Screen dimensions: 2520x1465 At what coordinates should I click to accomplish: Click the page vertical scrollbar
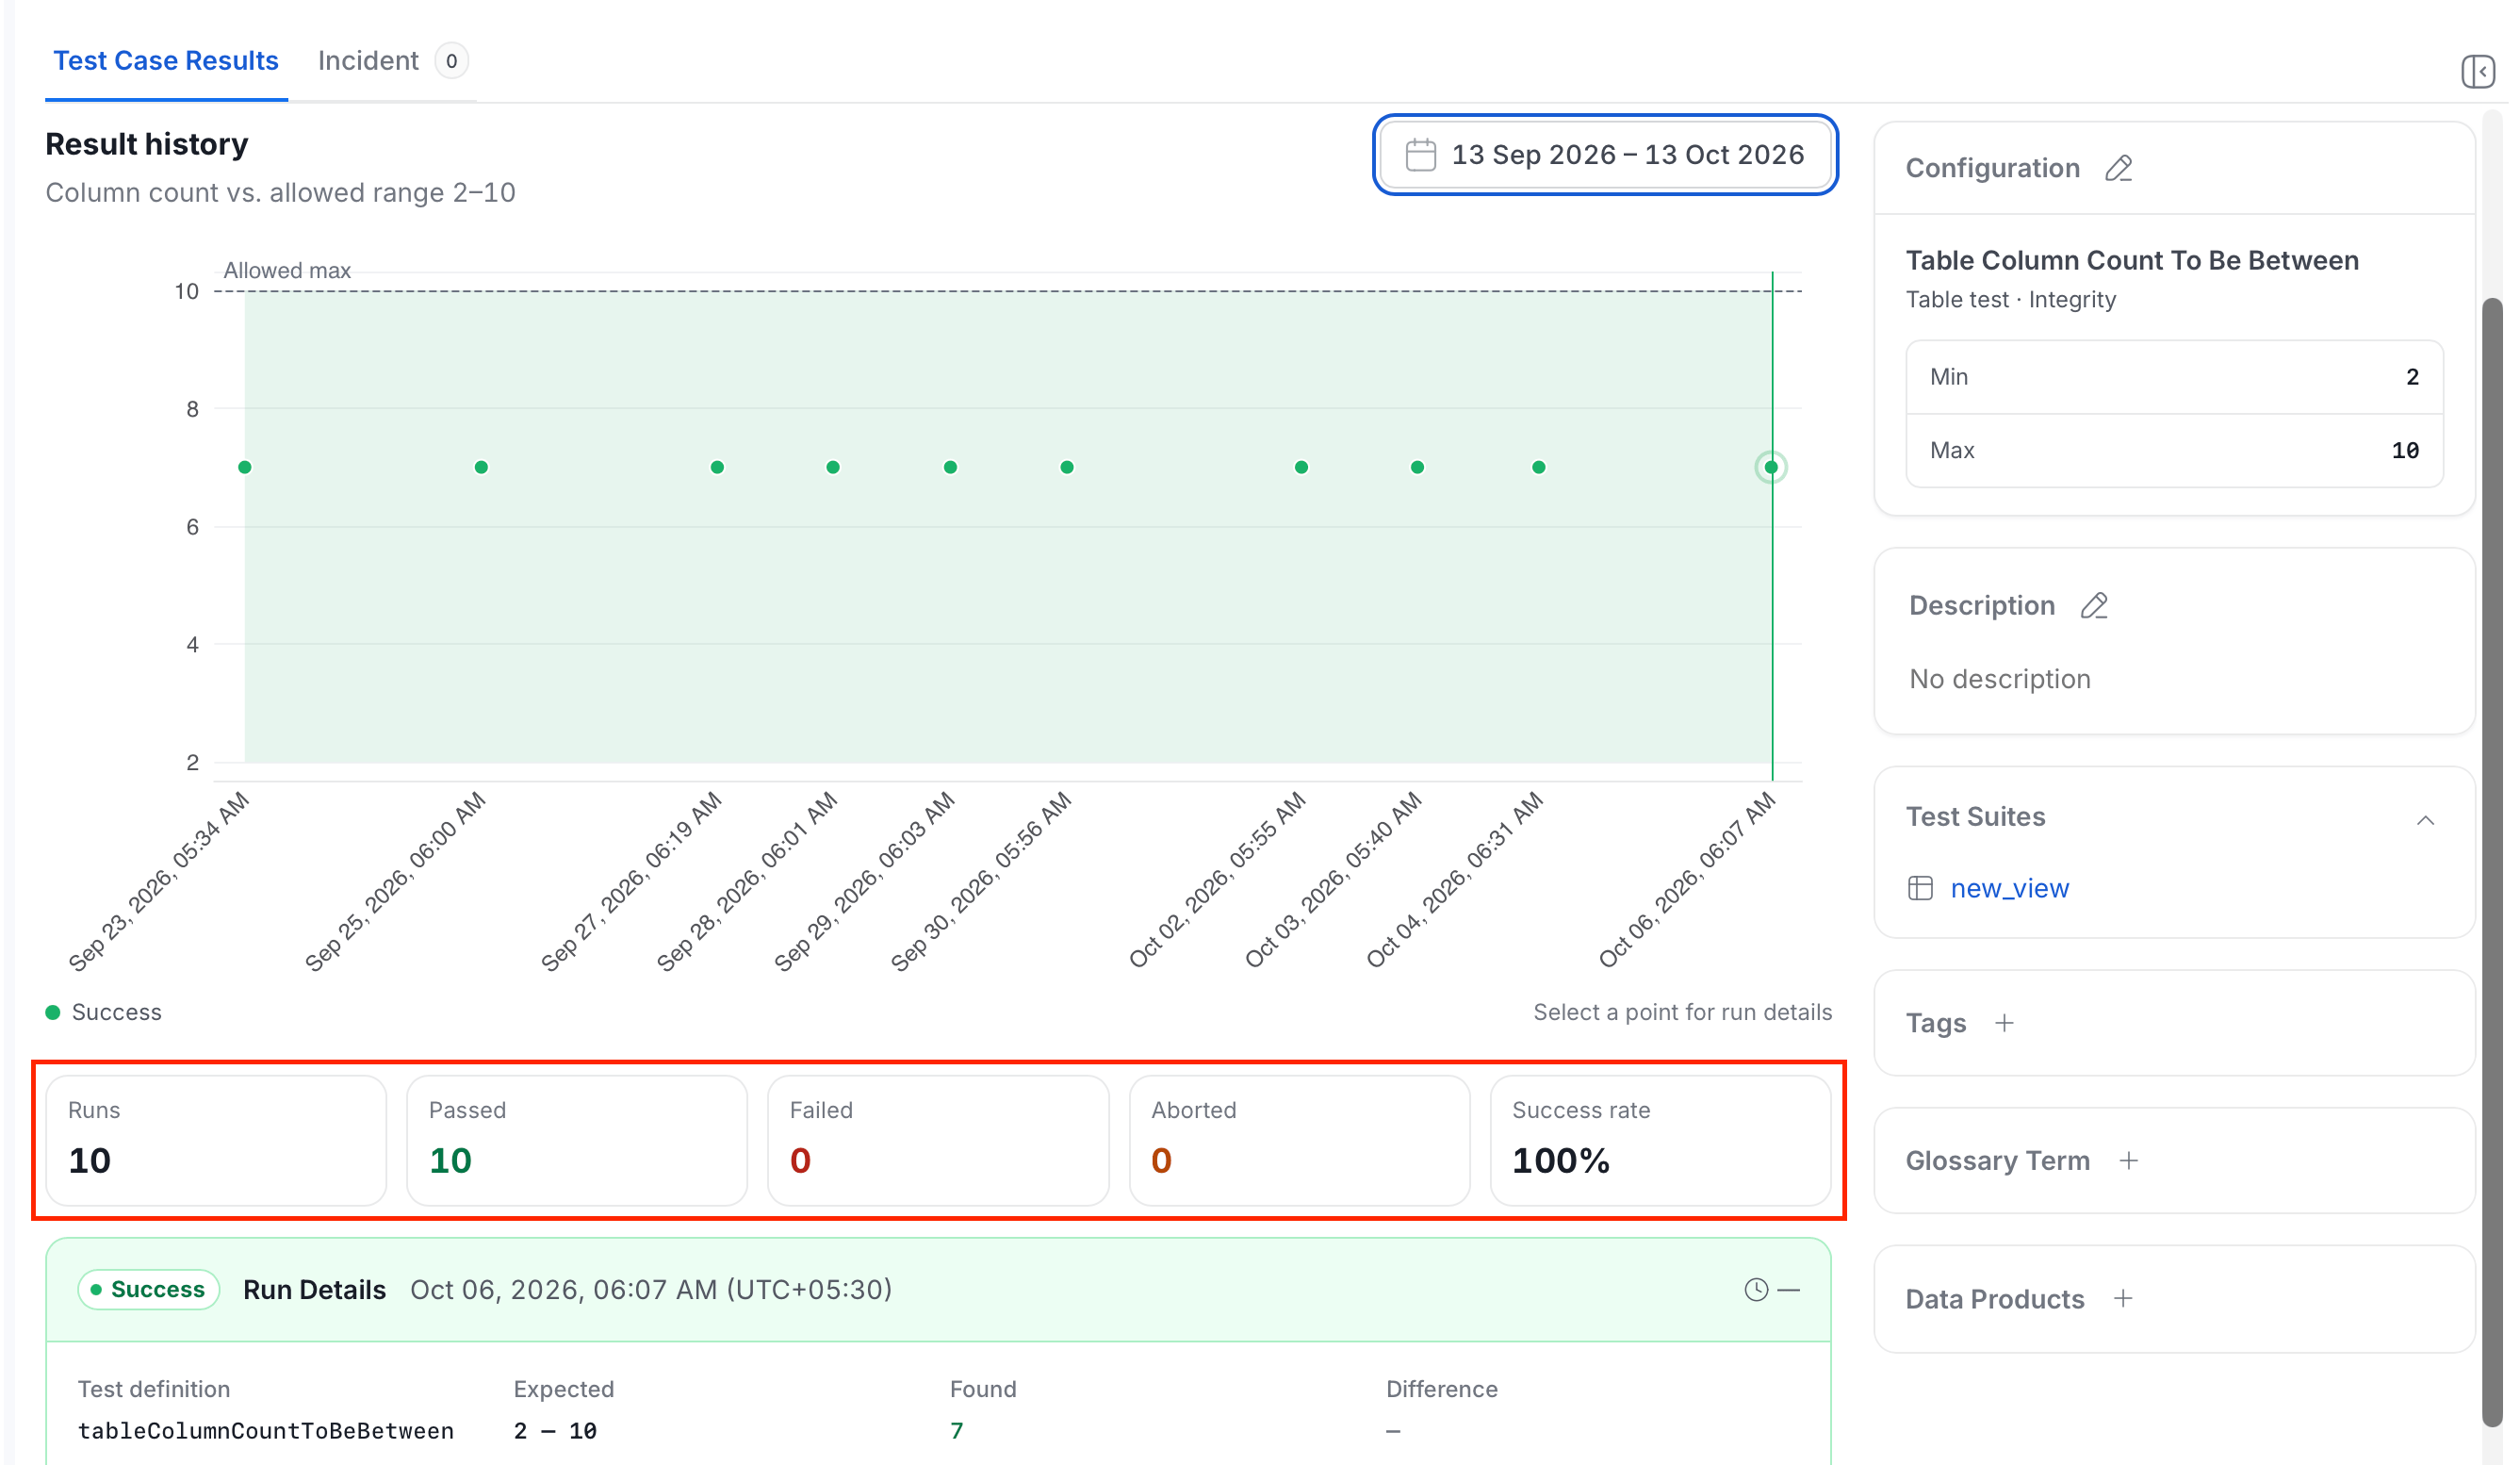(2493, 862)
